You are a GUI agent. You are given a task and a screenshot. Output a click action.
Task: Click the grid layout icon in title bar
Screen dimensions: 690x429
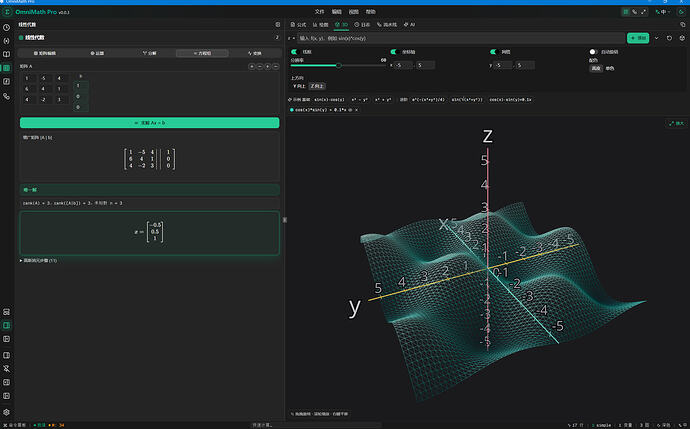pos(625,12)
